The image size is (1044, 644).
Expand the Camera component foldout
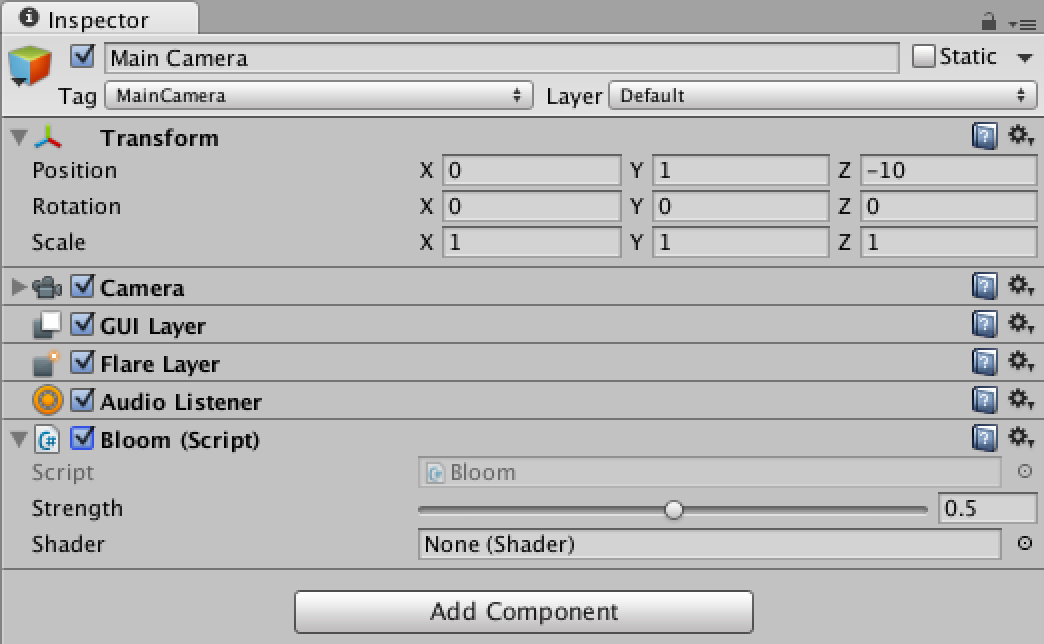click(18, 288)
